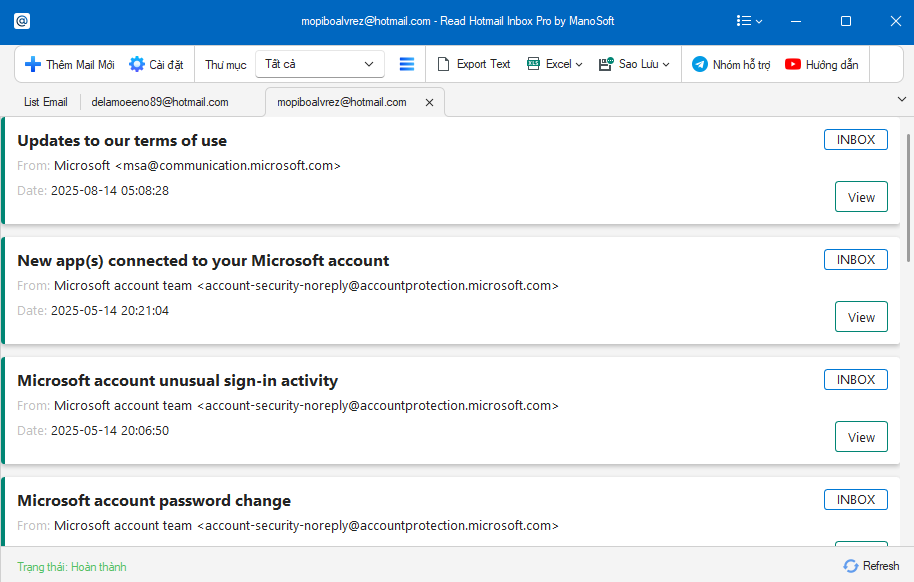Click date 2025-05-14 20:21:04
Viewport: 914px width, 582px height.
point(110,311)
